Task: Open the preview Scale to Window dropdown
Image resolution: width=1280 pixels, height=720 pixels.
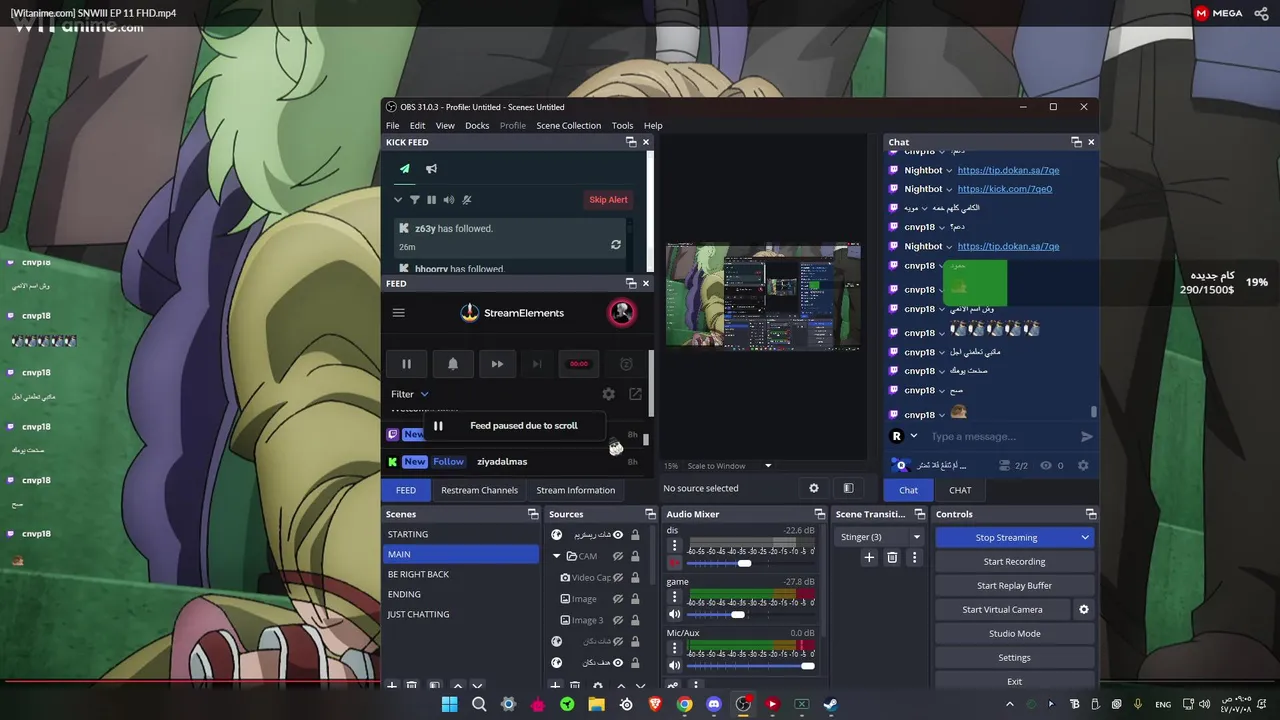Action: tap(729, 466)
